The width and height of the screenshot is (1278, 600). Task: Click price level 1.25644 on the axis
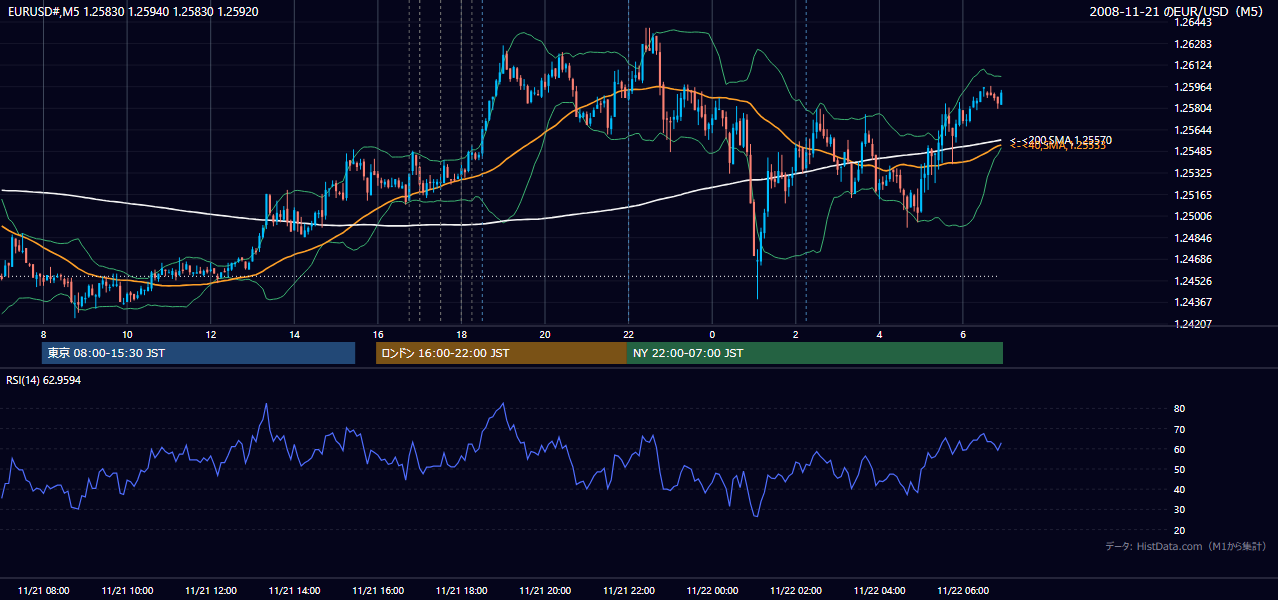click(x=1192, y=130)
